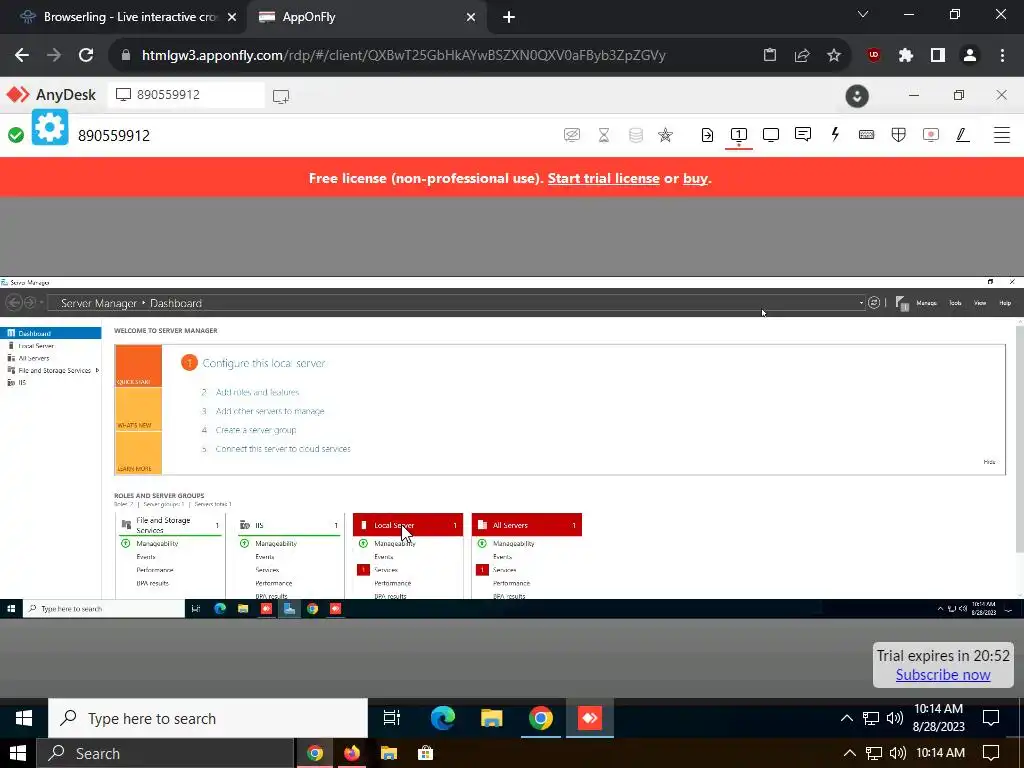Click Server Manager refresh icon
1024x768 pixels.
tap(874, 303)
